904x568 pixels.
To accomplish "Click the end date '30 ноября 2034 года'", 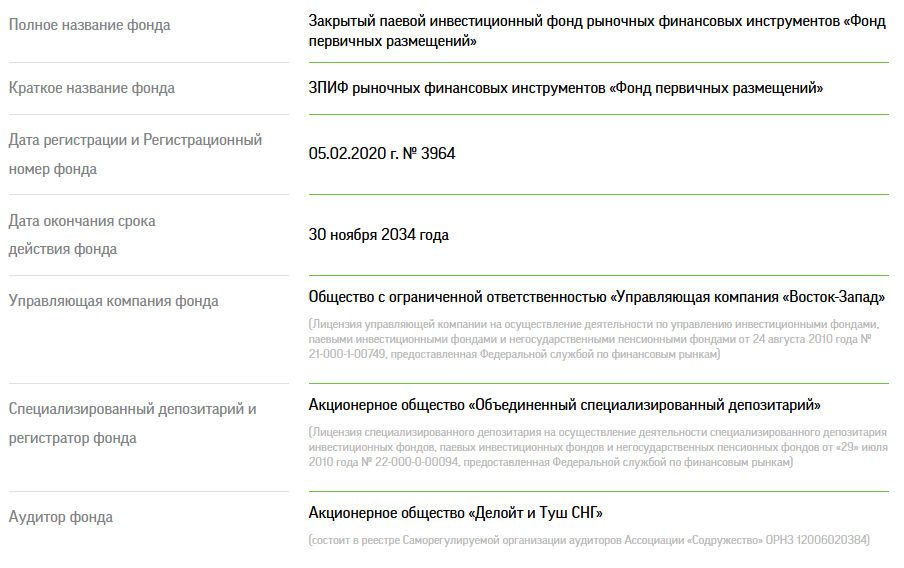I will 378,235.
